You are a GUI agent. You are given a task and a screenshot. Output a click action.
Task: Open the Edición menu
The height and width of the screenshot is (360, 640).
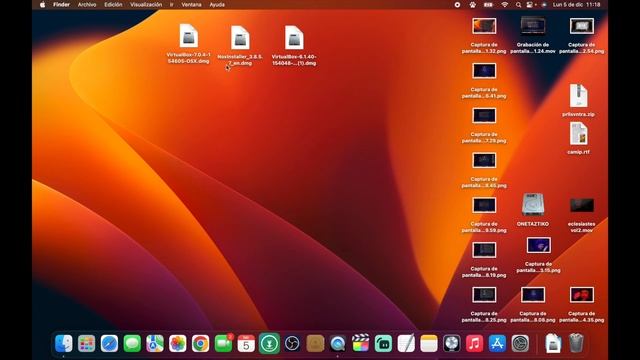113,5
